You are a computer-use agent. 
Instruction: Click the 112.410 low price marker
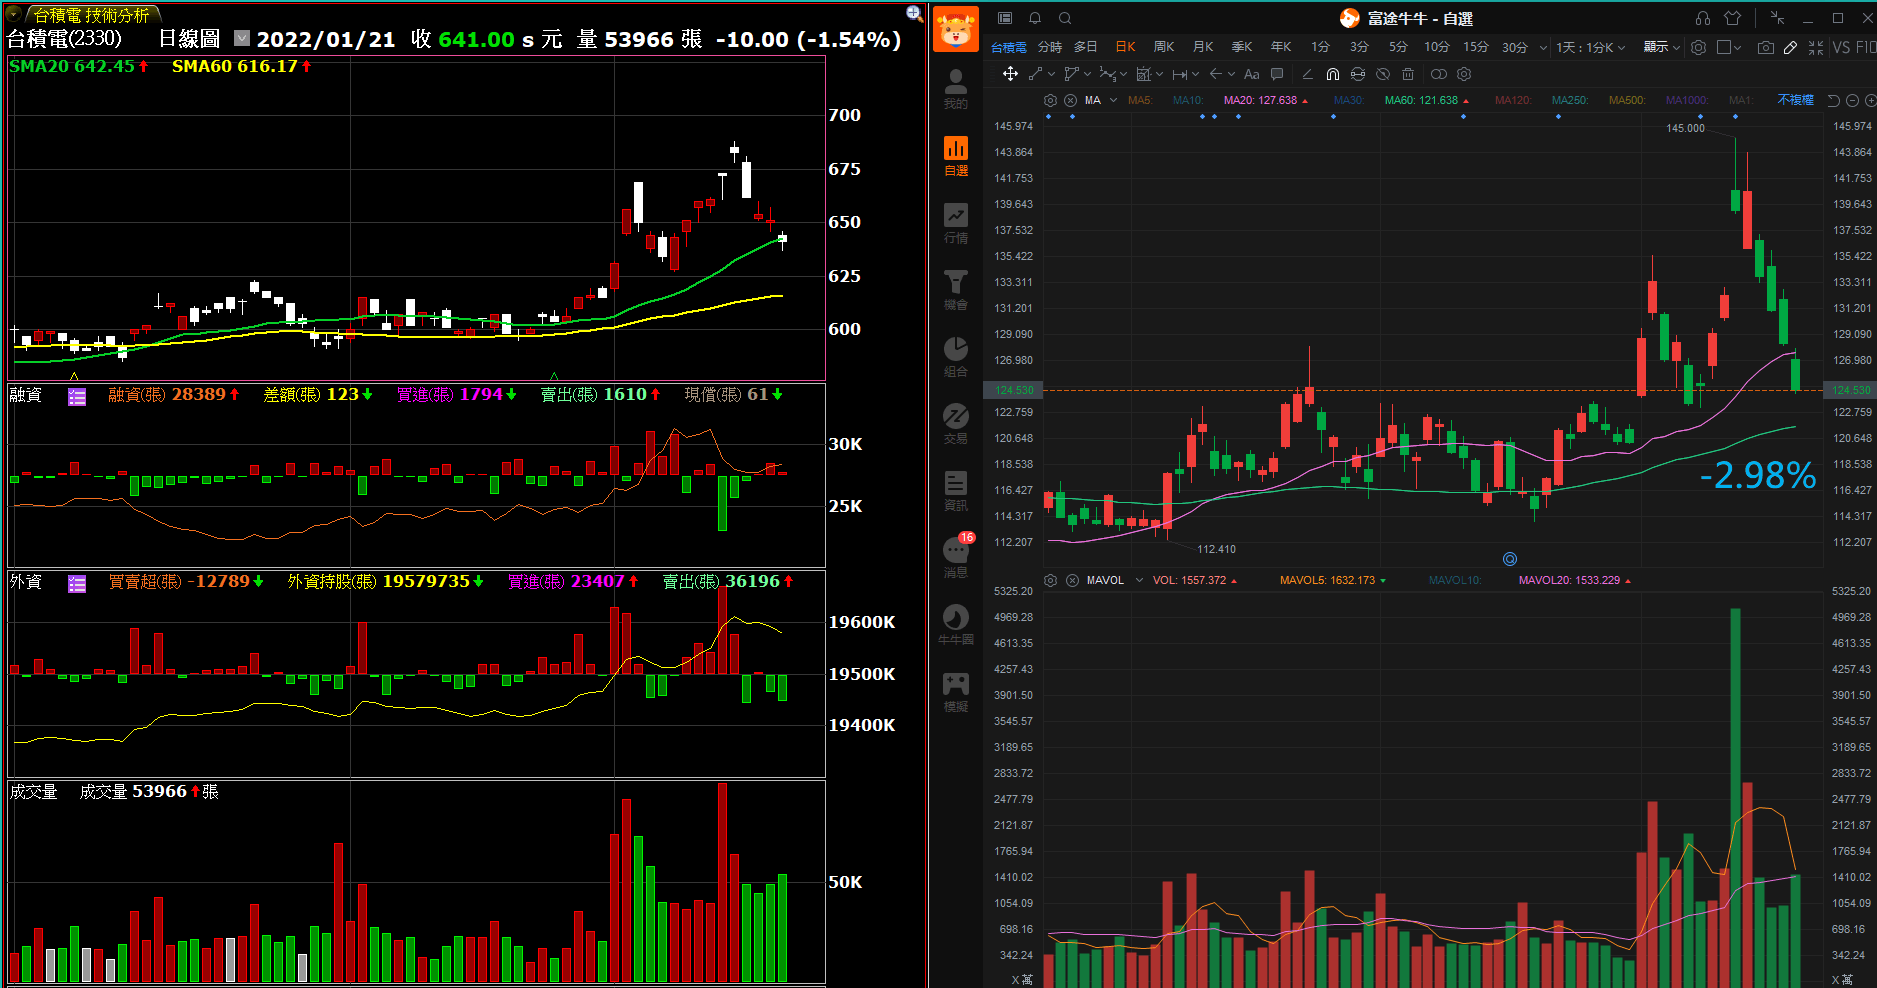tap(1216, 549)
